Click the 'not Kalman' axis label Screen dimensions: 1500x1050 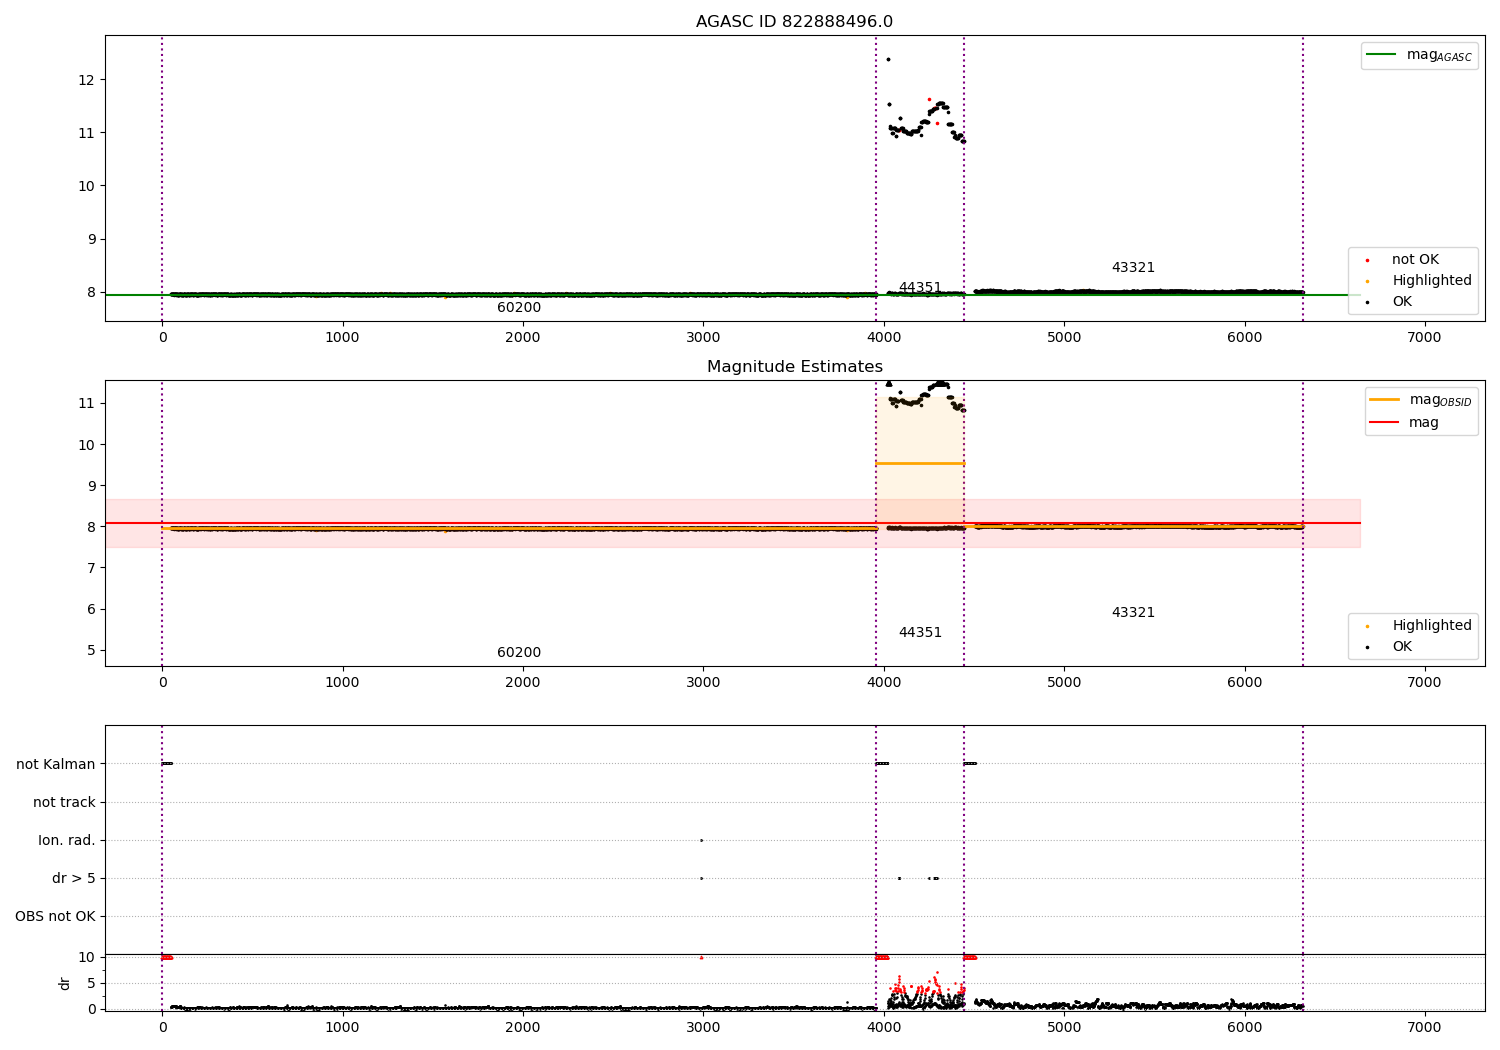[56, 764]
